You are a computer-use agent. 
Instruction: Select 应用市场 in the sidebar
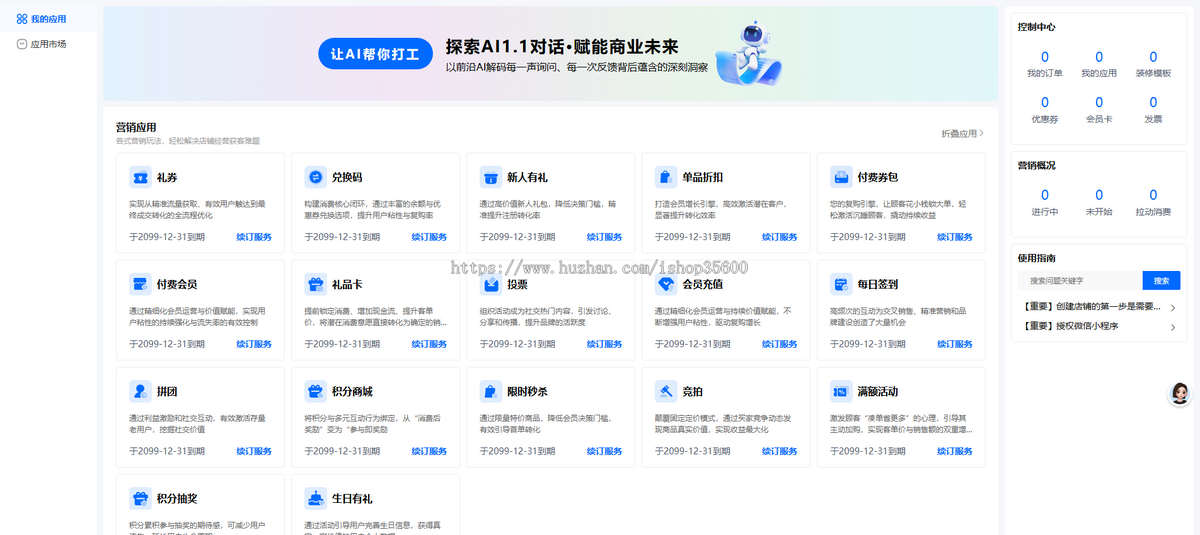[x=48, y=44]
